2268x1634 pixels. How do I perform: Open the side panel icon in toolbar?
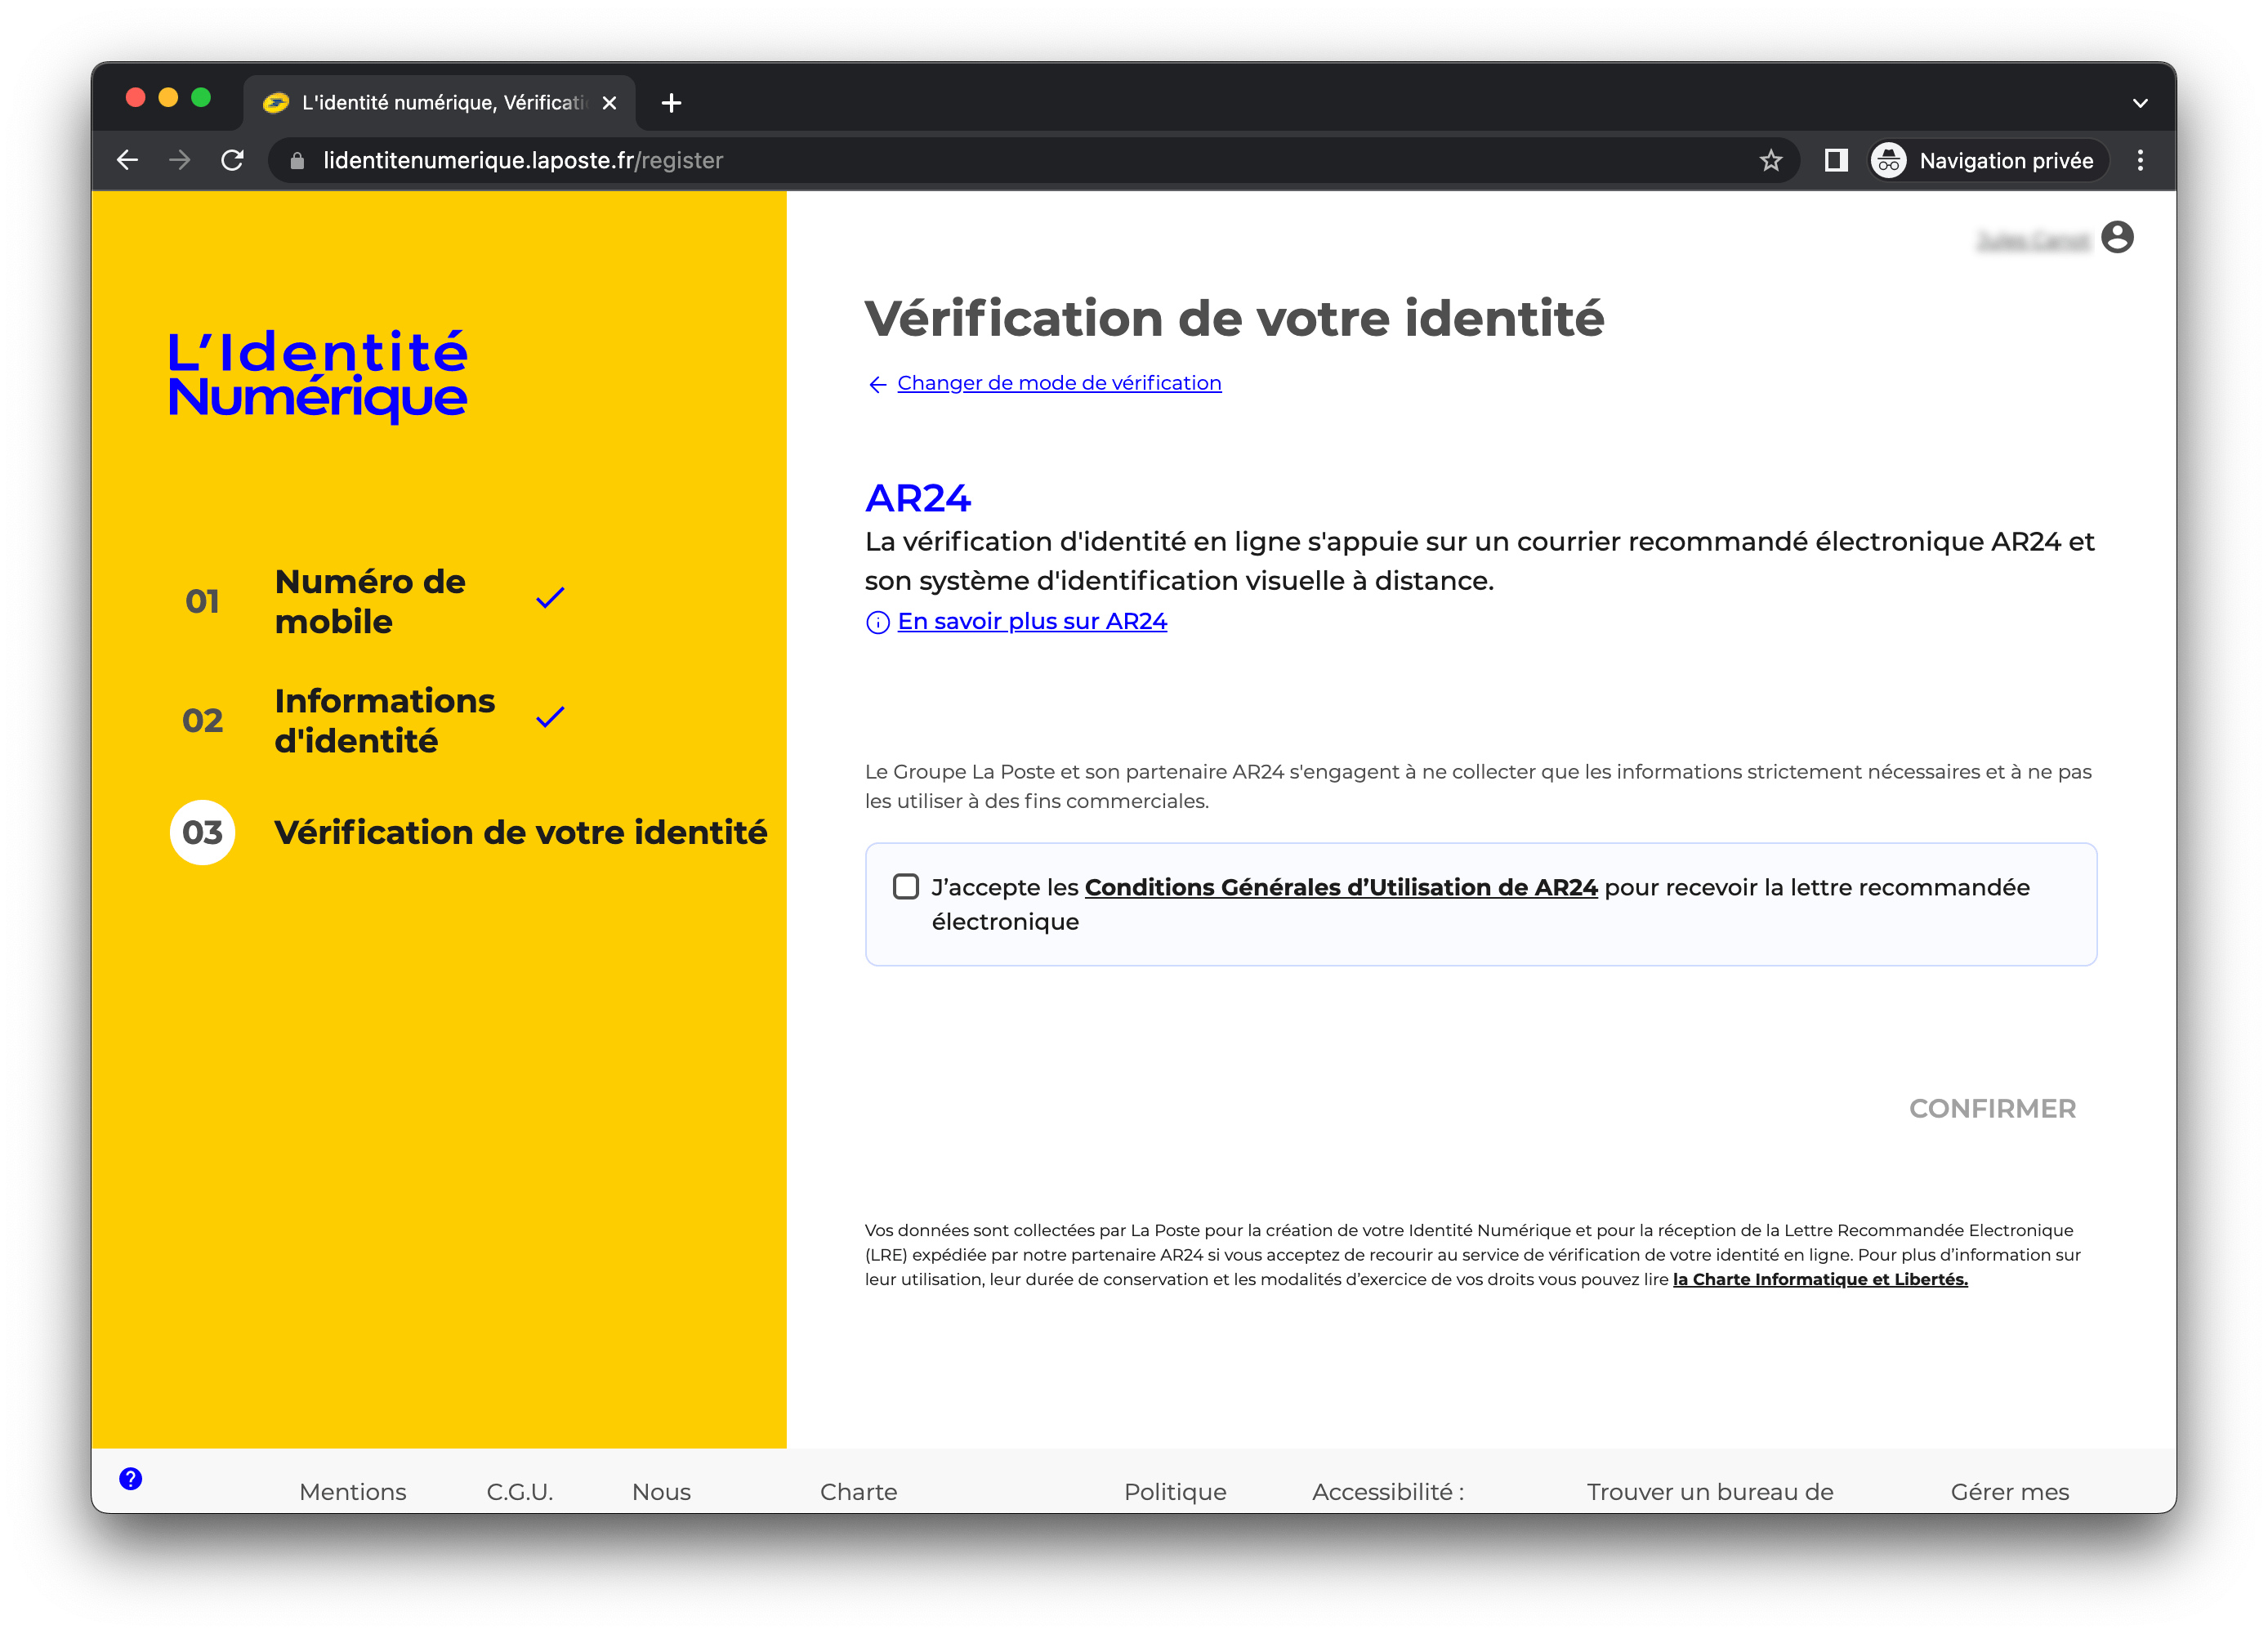1835,160
